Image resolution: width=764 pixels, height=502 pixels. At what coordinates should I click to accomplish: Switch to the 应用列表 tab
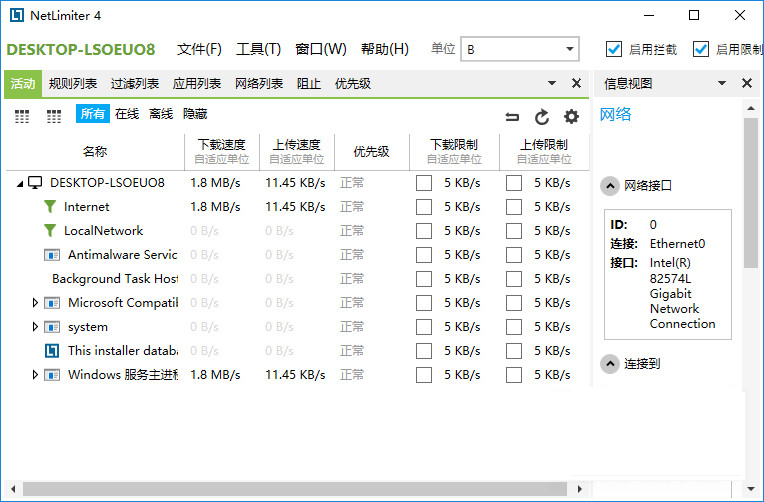tap(197, 84)
